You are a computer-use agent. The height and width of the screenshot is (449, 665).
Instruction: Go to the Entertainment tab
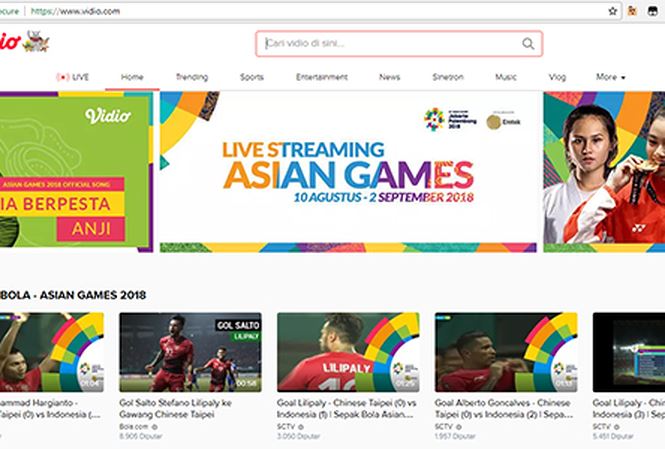coord(322,77)
